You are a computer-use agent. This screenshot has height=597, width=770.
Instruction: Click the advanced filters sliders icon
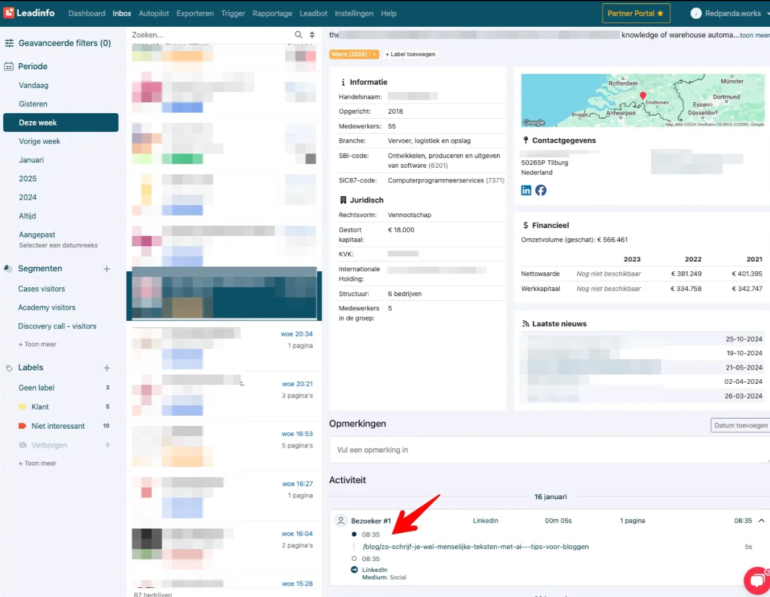pyautogui.click(x=9, y=43)
